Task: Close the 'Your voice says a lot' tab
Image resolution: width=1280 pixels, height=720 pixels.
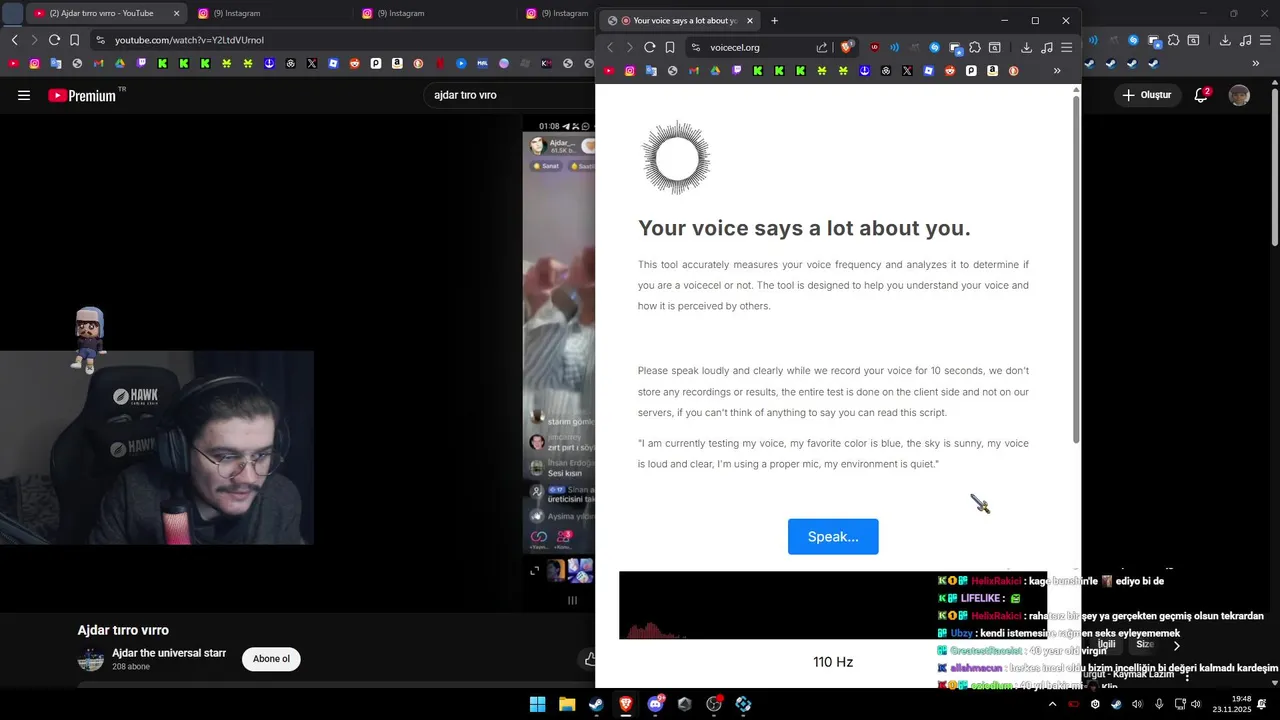Action: tap(750, 20)
